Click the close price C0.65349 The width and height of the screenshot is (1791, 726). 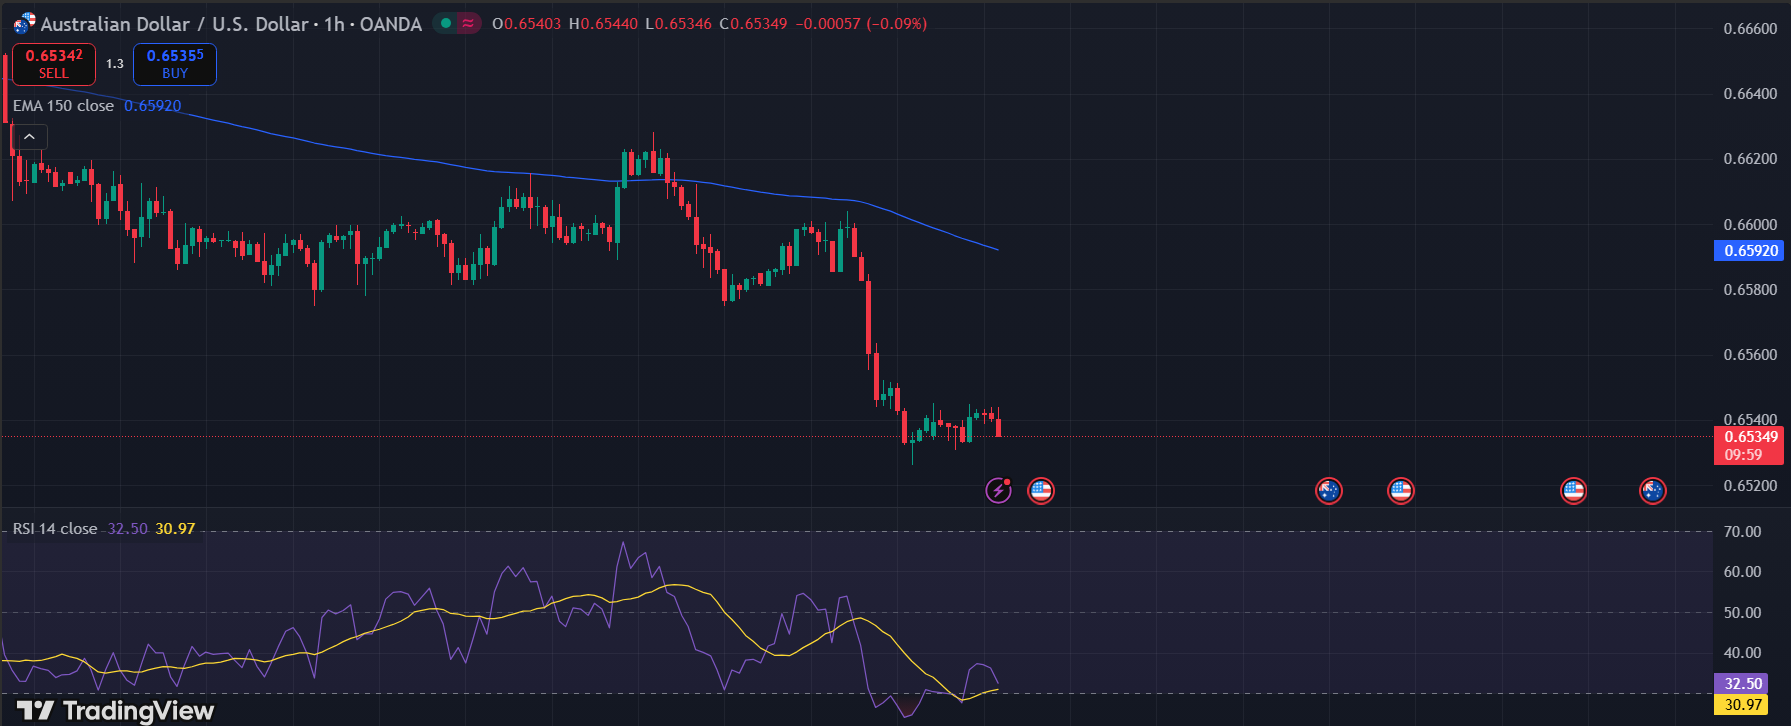click(753, 24)
